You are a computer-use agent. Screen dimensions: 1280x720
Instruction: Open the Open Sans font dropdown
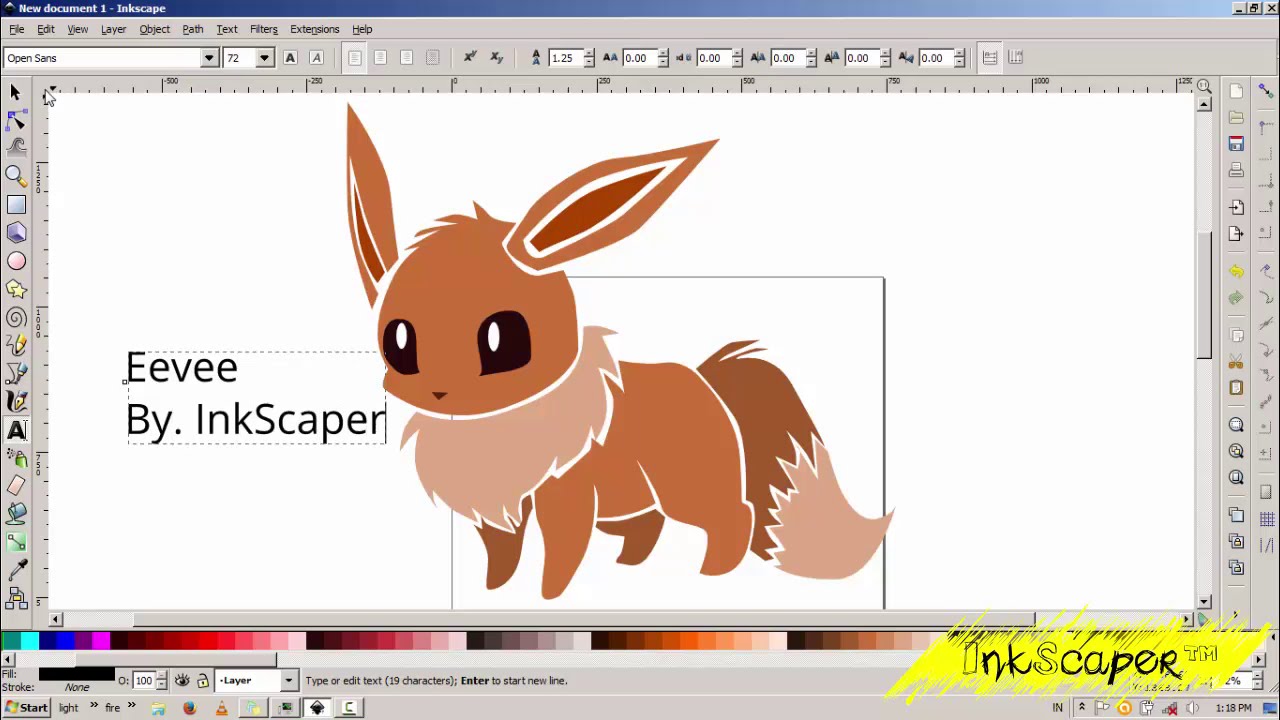(x=209, y=58)
